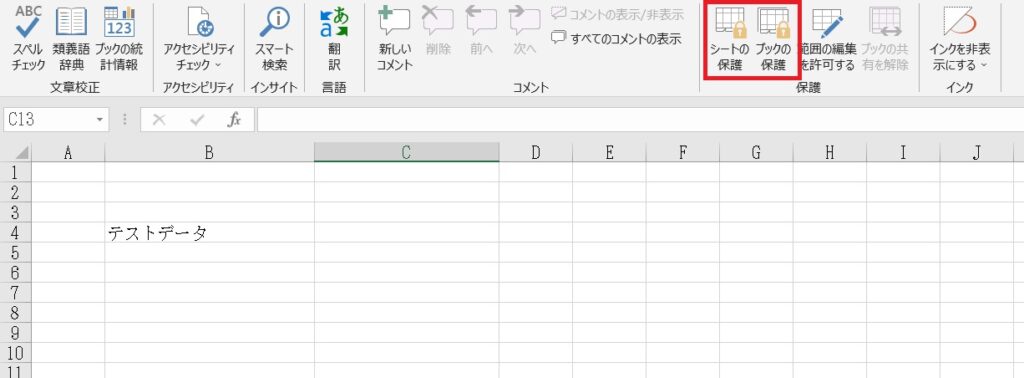The width and height of the screenshot is (1024, 378).
Task: Click シートの保護 to protect the sheet
Action: click(730, 40)
